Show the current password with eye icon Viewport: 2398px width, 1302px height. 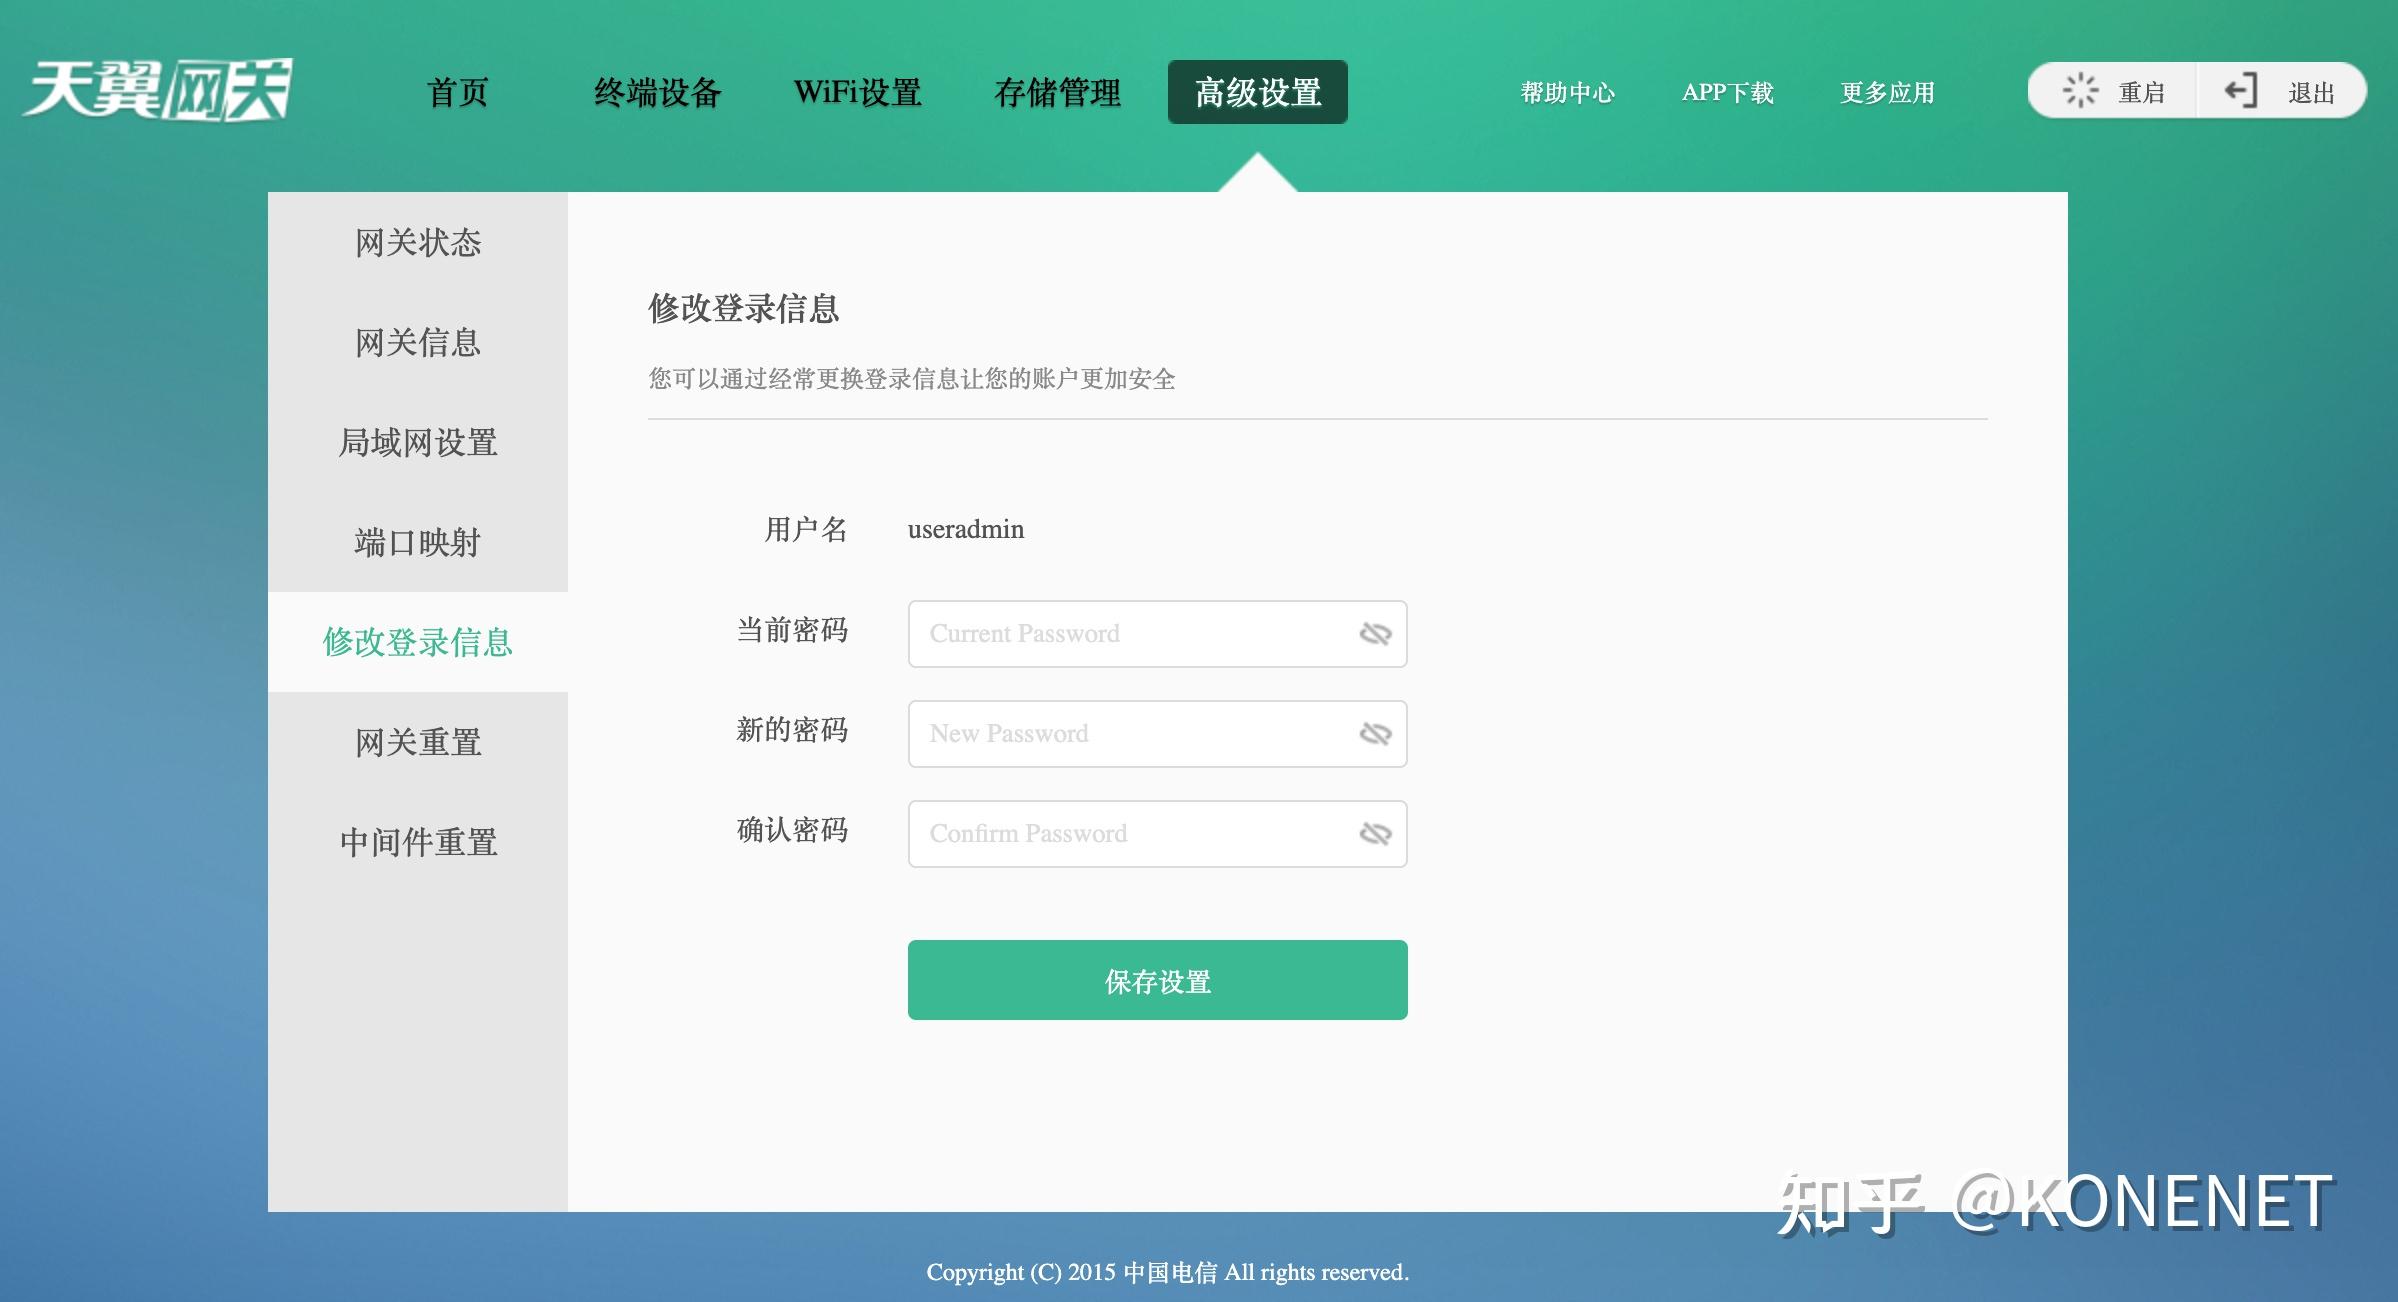(x=1376, y=634)
